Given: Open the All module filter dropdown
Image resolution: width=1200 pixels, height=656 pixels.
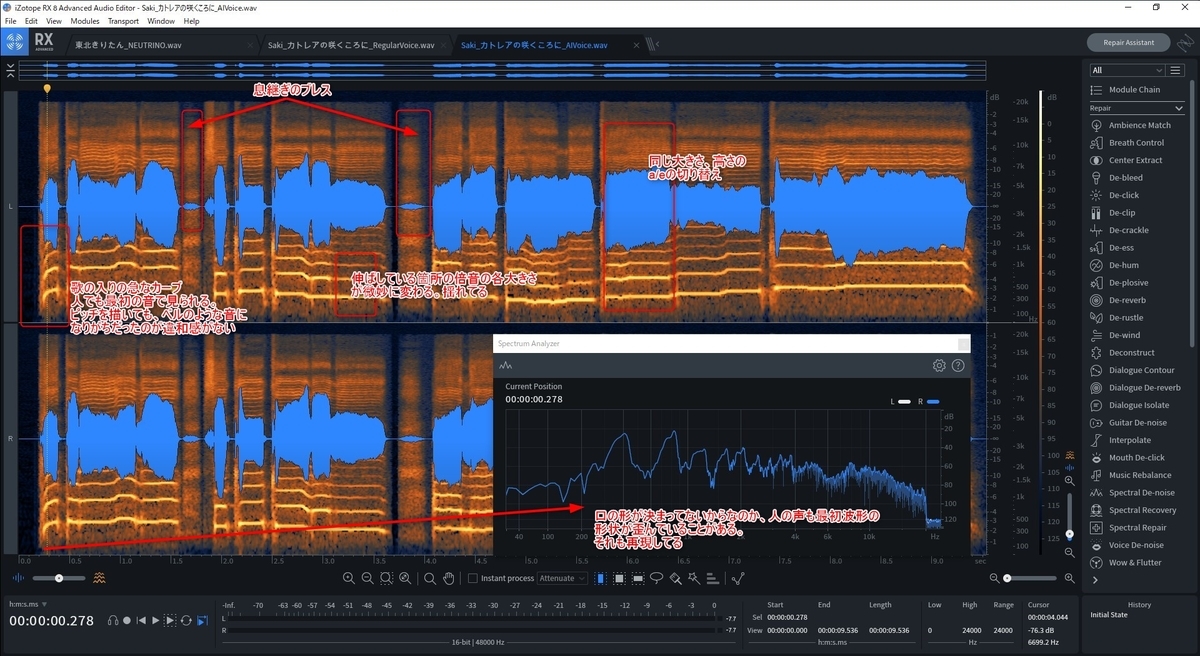Looking at the screenshot, I should point(1128,70).
